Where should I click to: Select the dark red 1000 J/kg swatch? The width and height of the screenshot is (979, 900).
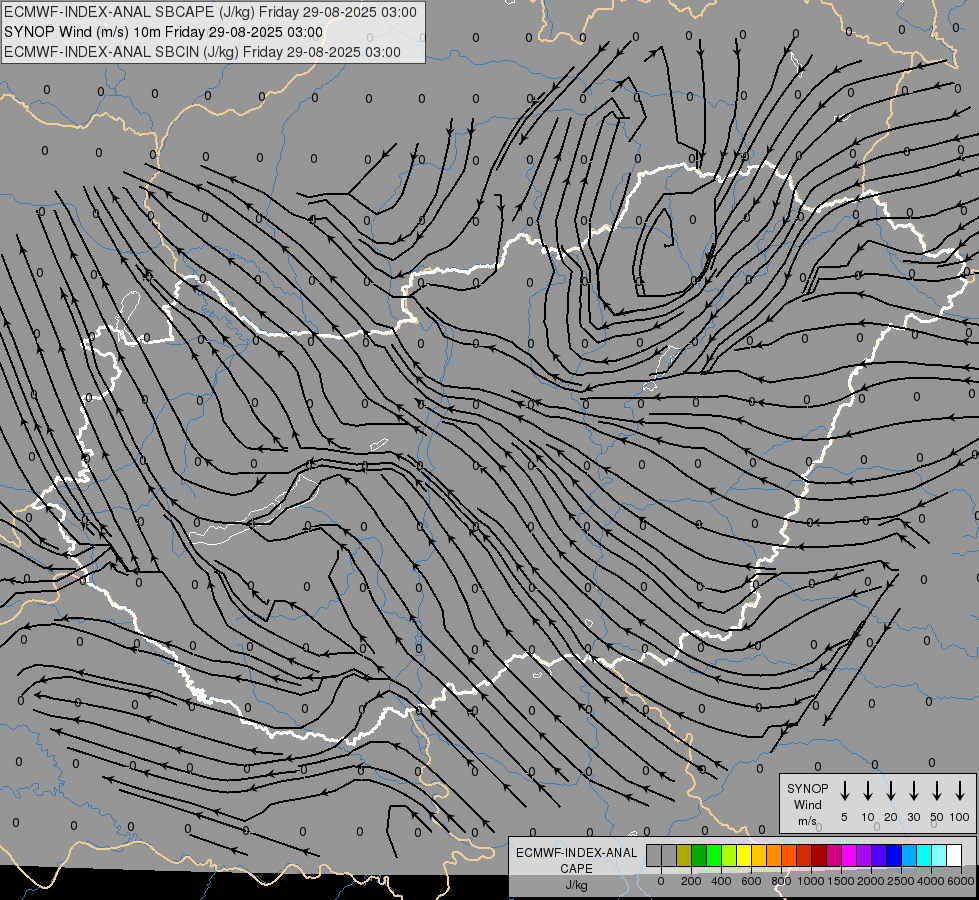(819, 855)
